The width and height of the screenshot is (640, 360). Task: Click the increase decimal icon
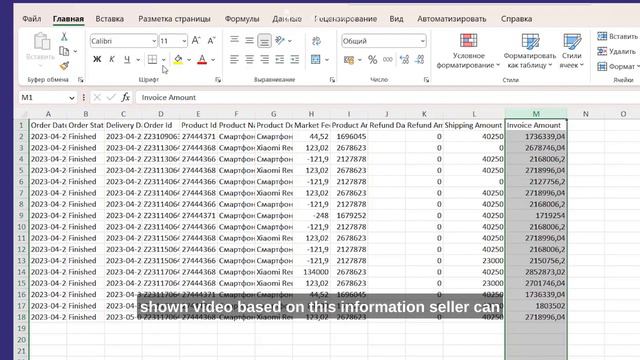click(404, 60)
